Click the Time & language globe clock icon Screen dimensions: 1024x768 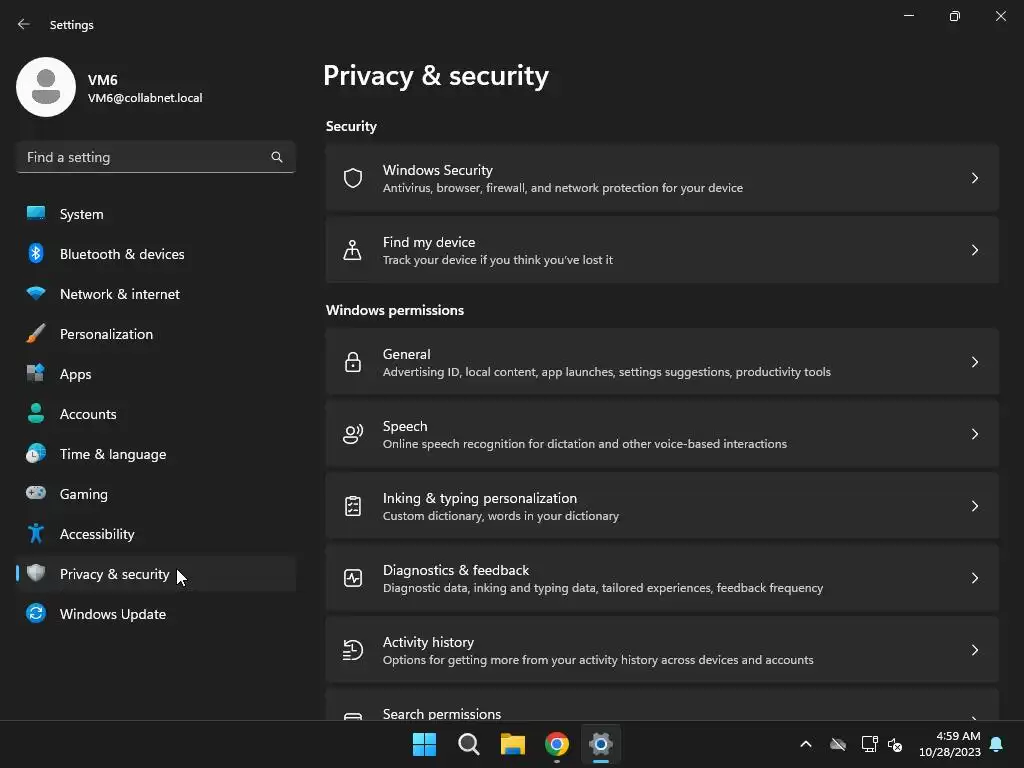(x=36, y=453)
